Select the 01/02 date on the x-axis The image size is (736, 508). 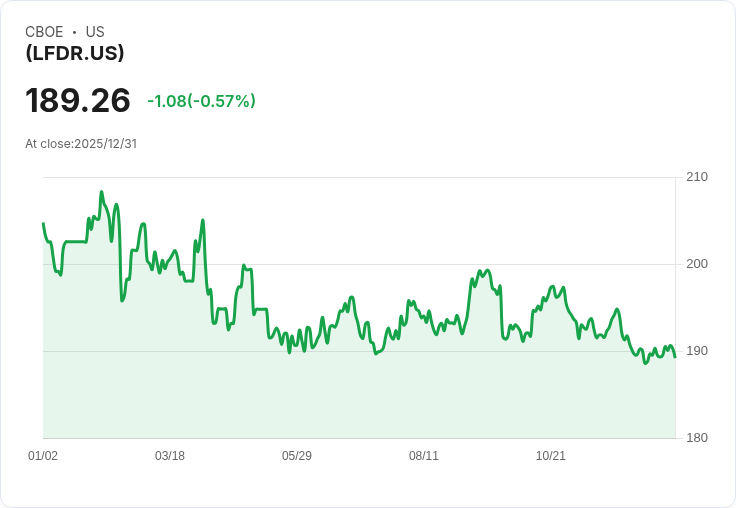43,456
